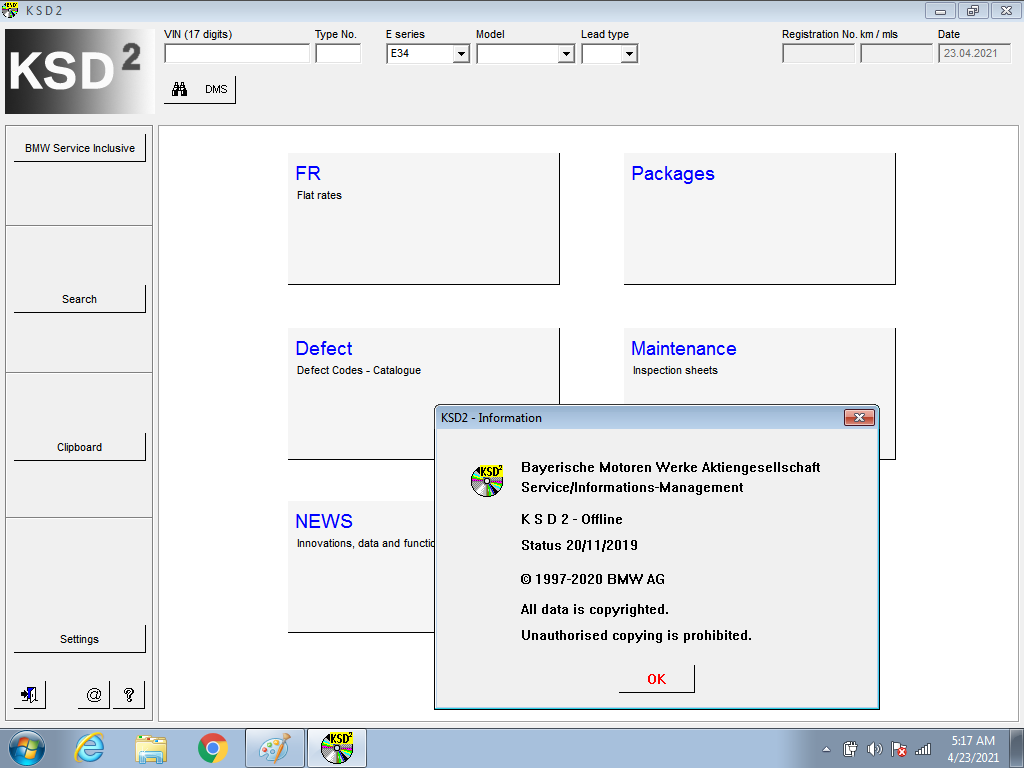Open the Settings panel
The image size is (1024, 768).
point(80,639)
